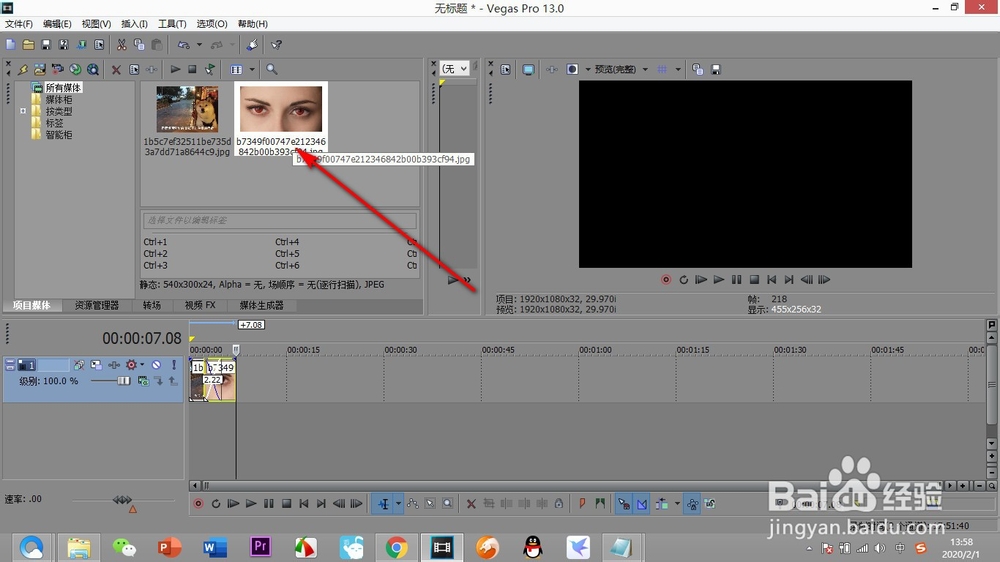This screenshot has height=562, width=1000.
Task: Click the Track Motion icon on track 1
Action: (96, 365)
